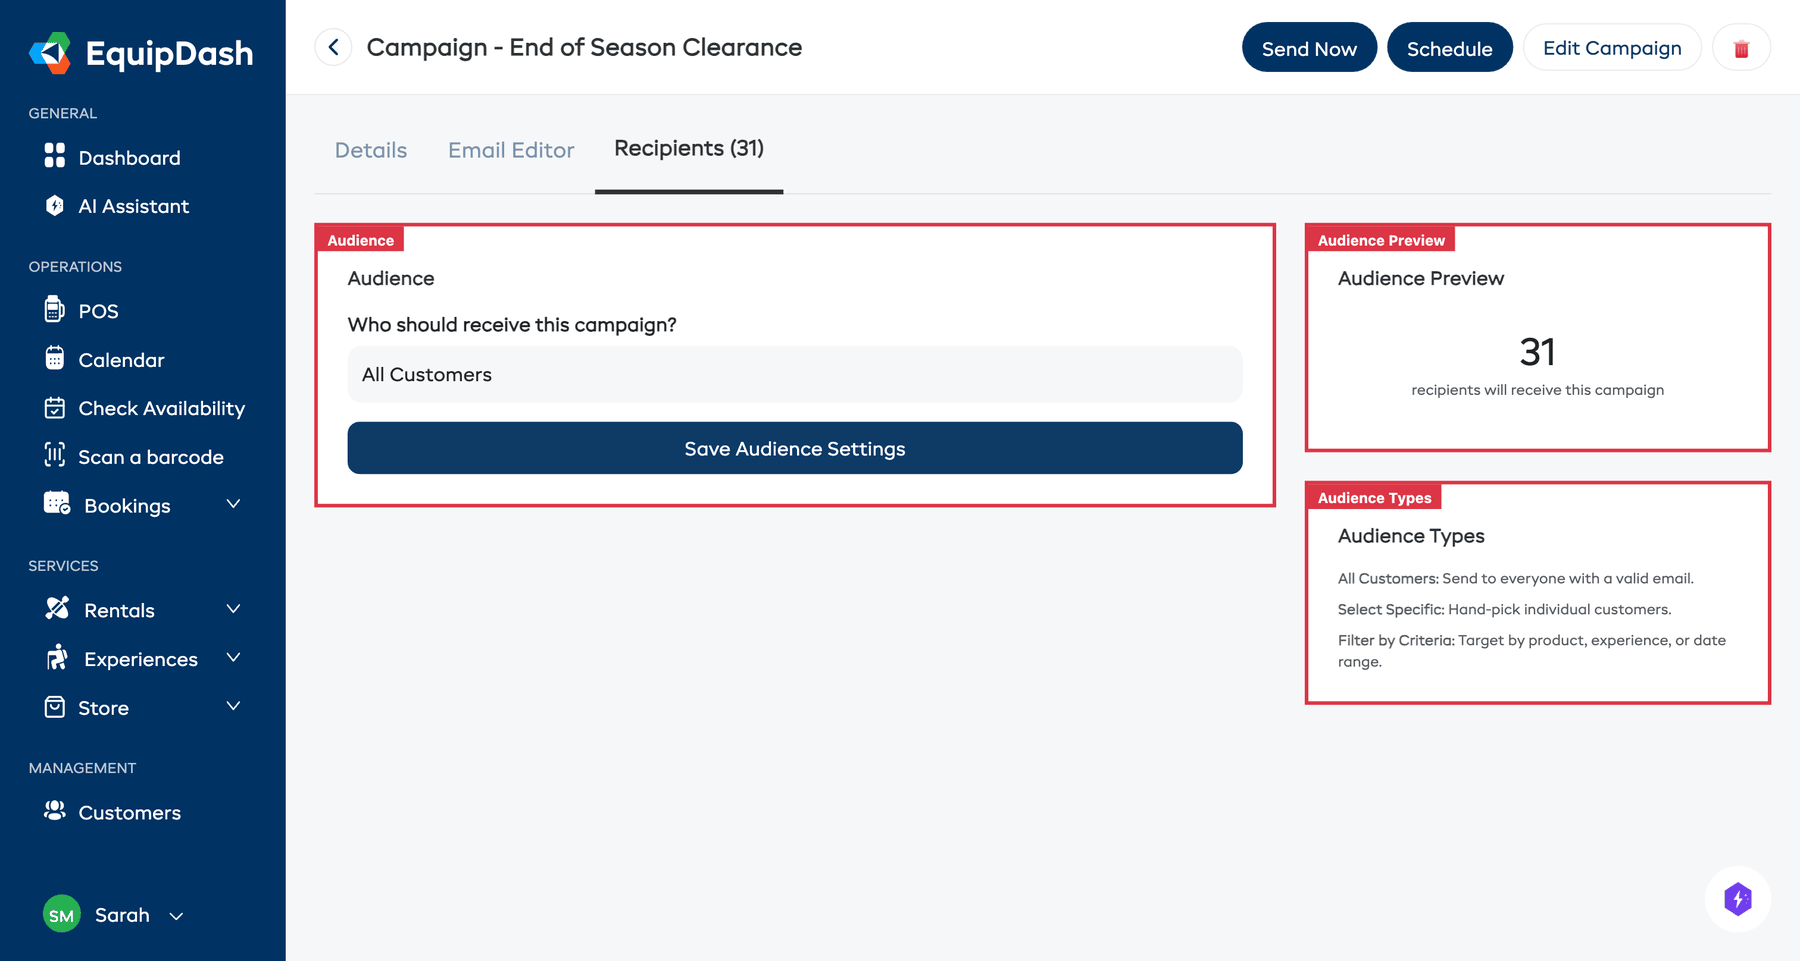Click the delete campaign trash icon
Viewport: 1800px width, 961px height.
[1741, 47]
